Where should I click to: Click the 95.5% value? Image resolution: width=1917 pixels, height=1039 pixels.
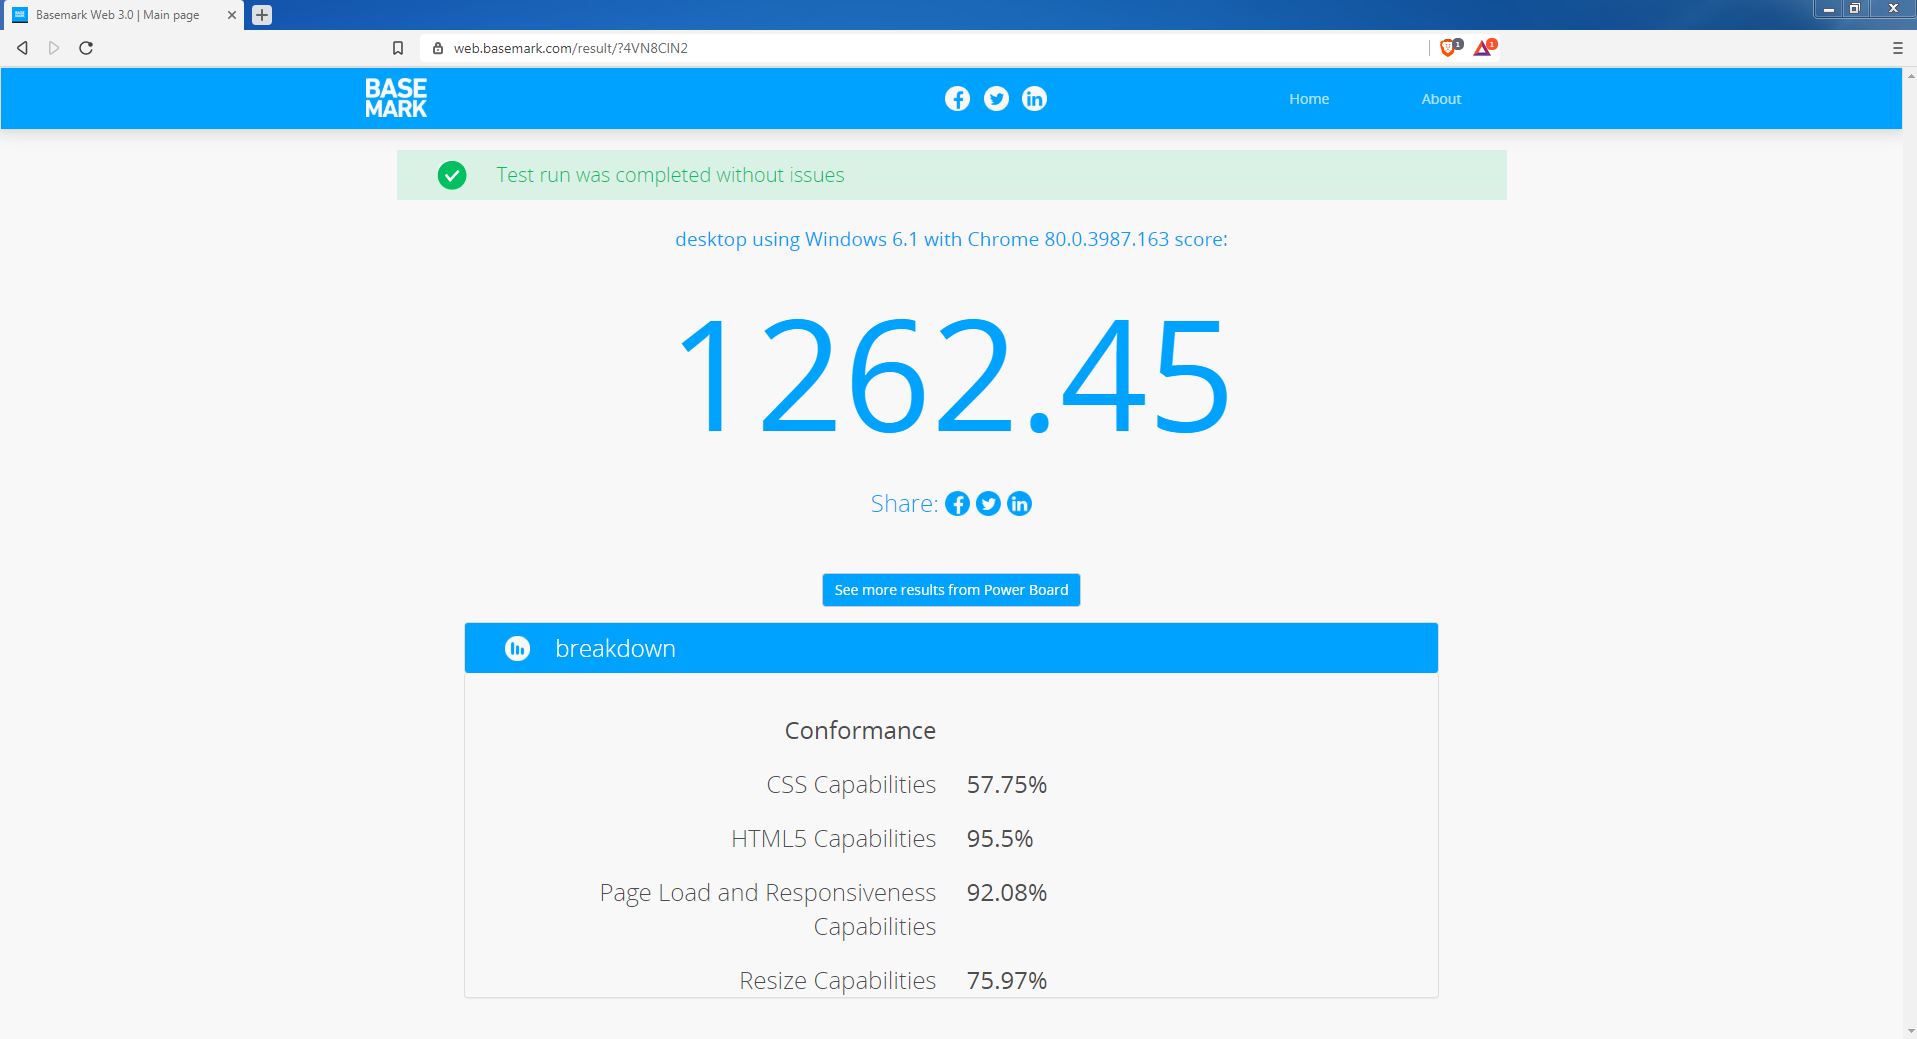pyautogui.click(x=1000, y=839)
